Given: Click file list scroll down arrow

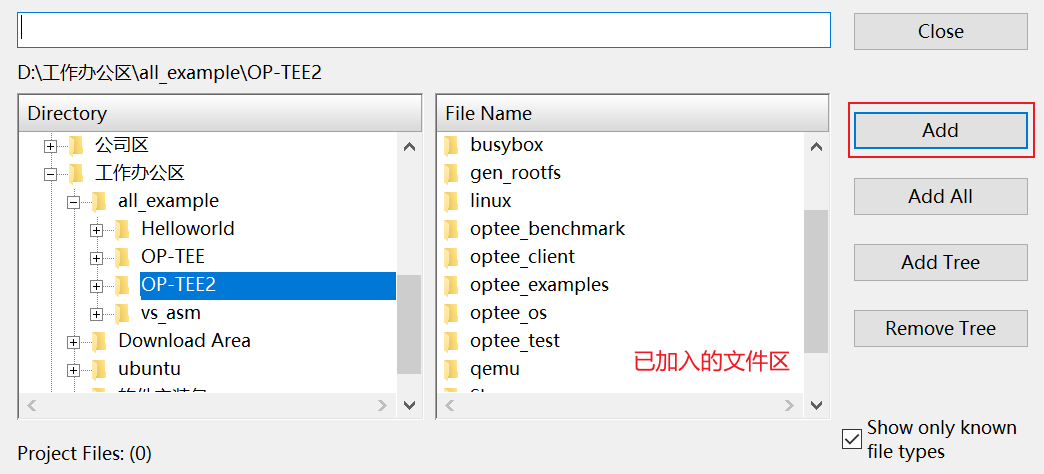Looking at the screenshot, I should (816, 405).
